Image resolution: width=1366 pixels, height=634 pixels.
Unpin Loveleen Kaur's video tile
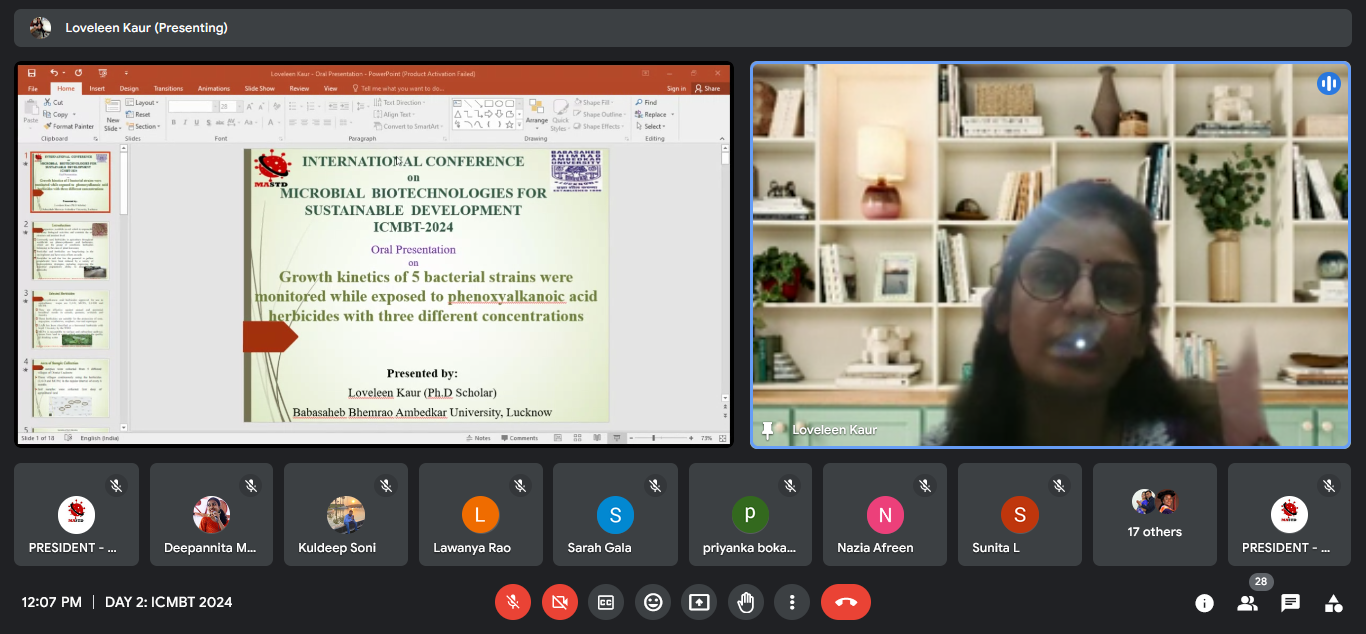(x=768, y=430)
